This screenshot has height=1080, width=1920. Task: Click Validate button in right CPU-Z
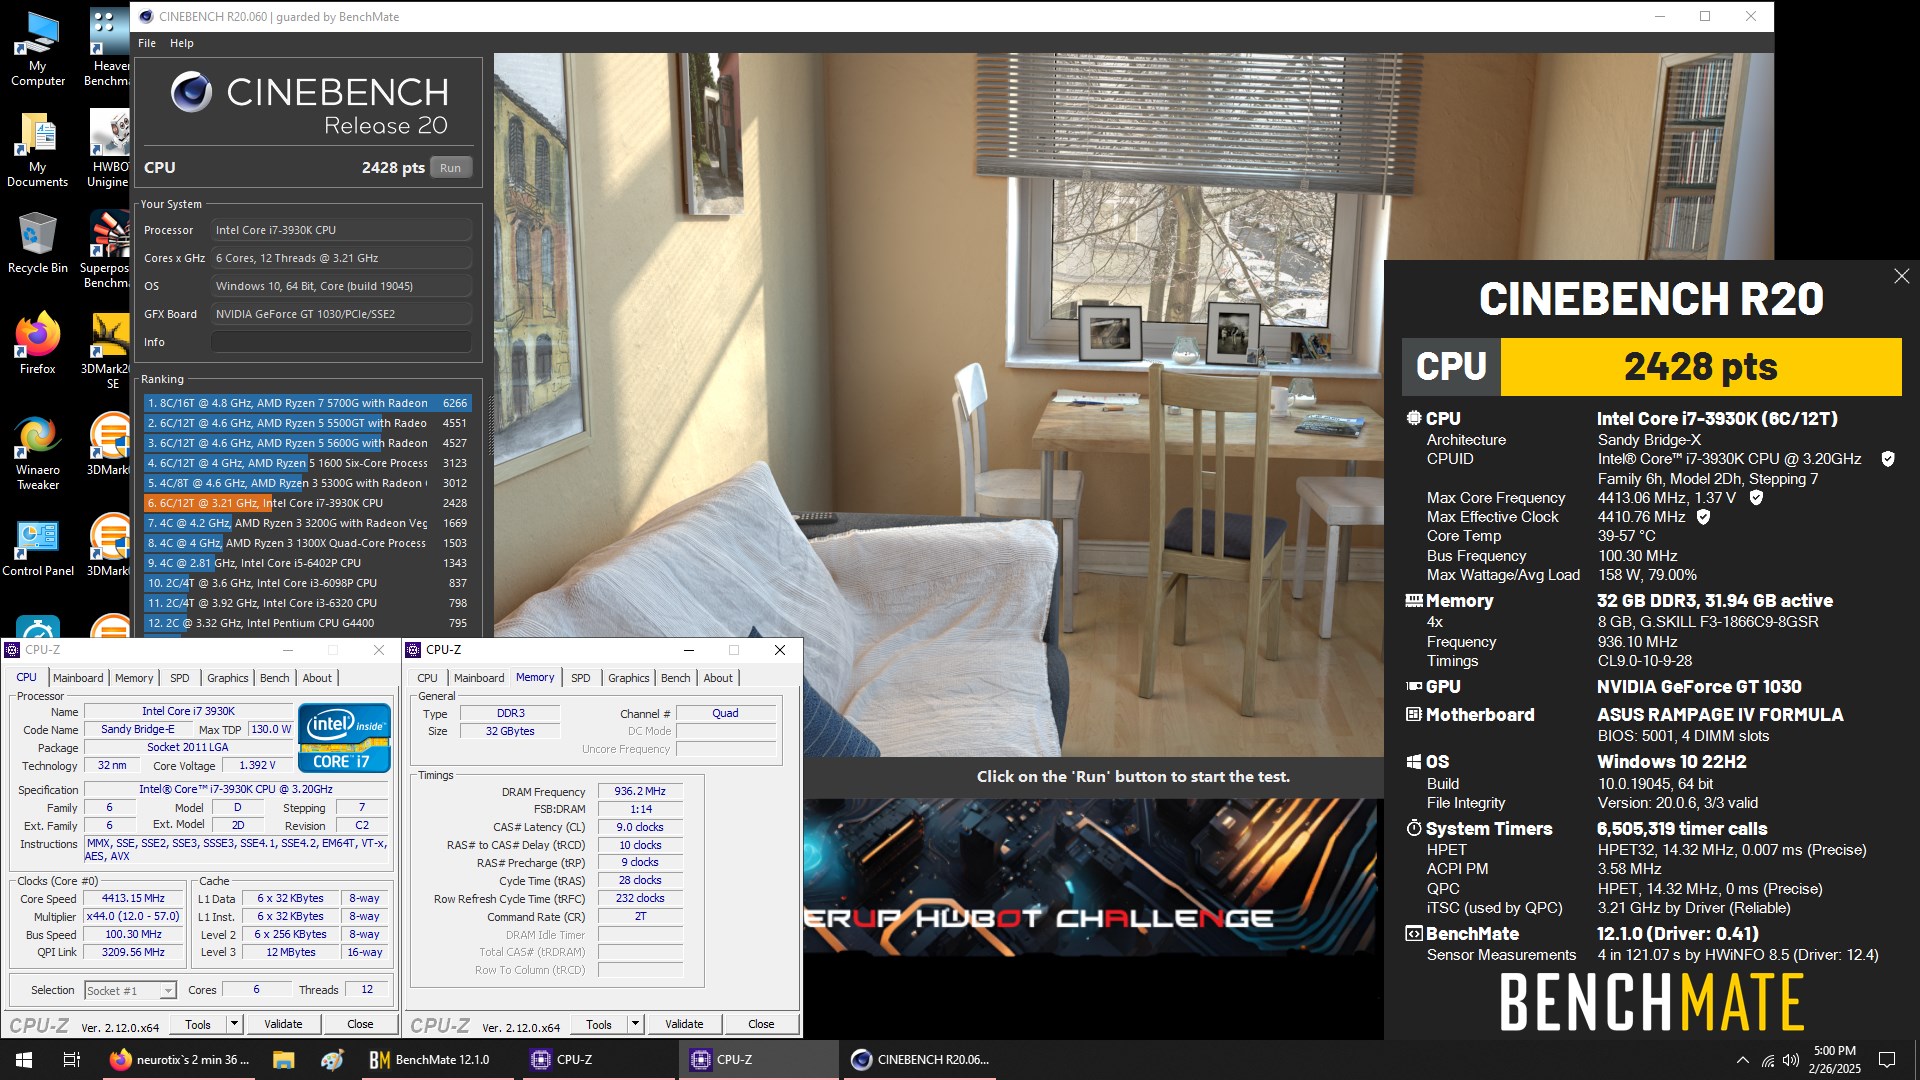[684, 1025]
